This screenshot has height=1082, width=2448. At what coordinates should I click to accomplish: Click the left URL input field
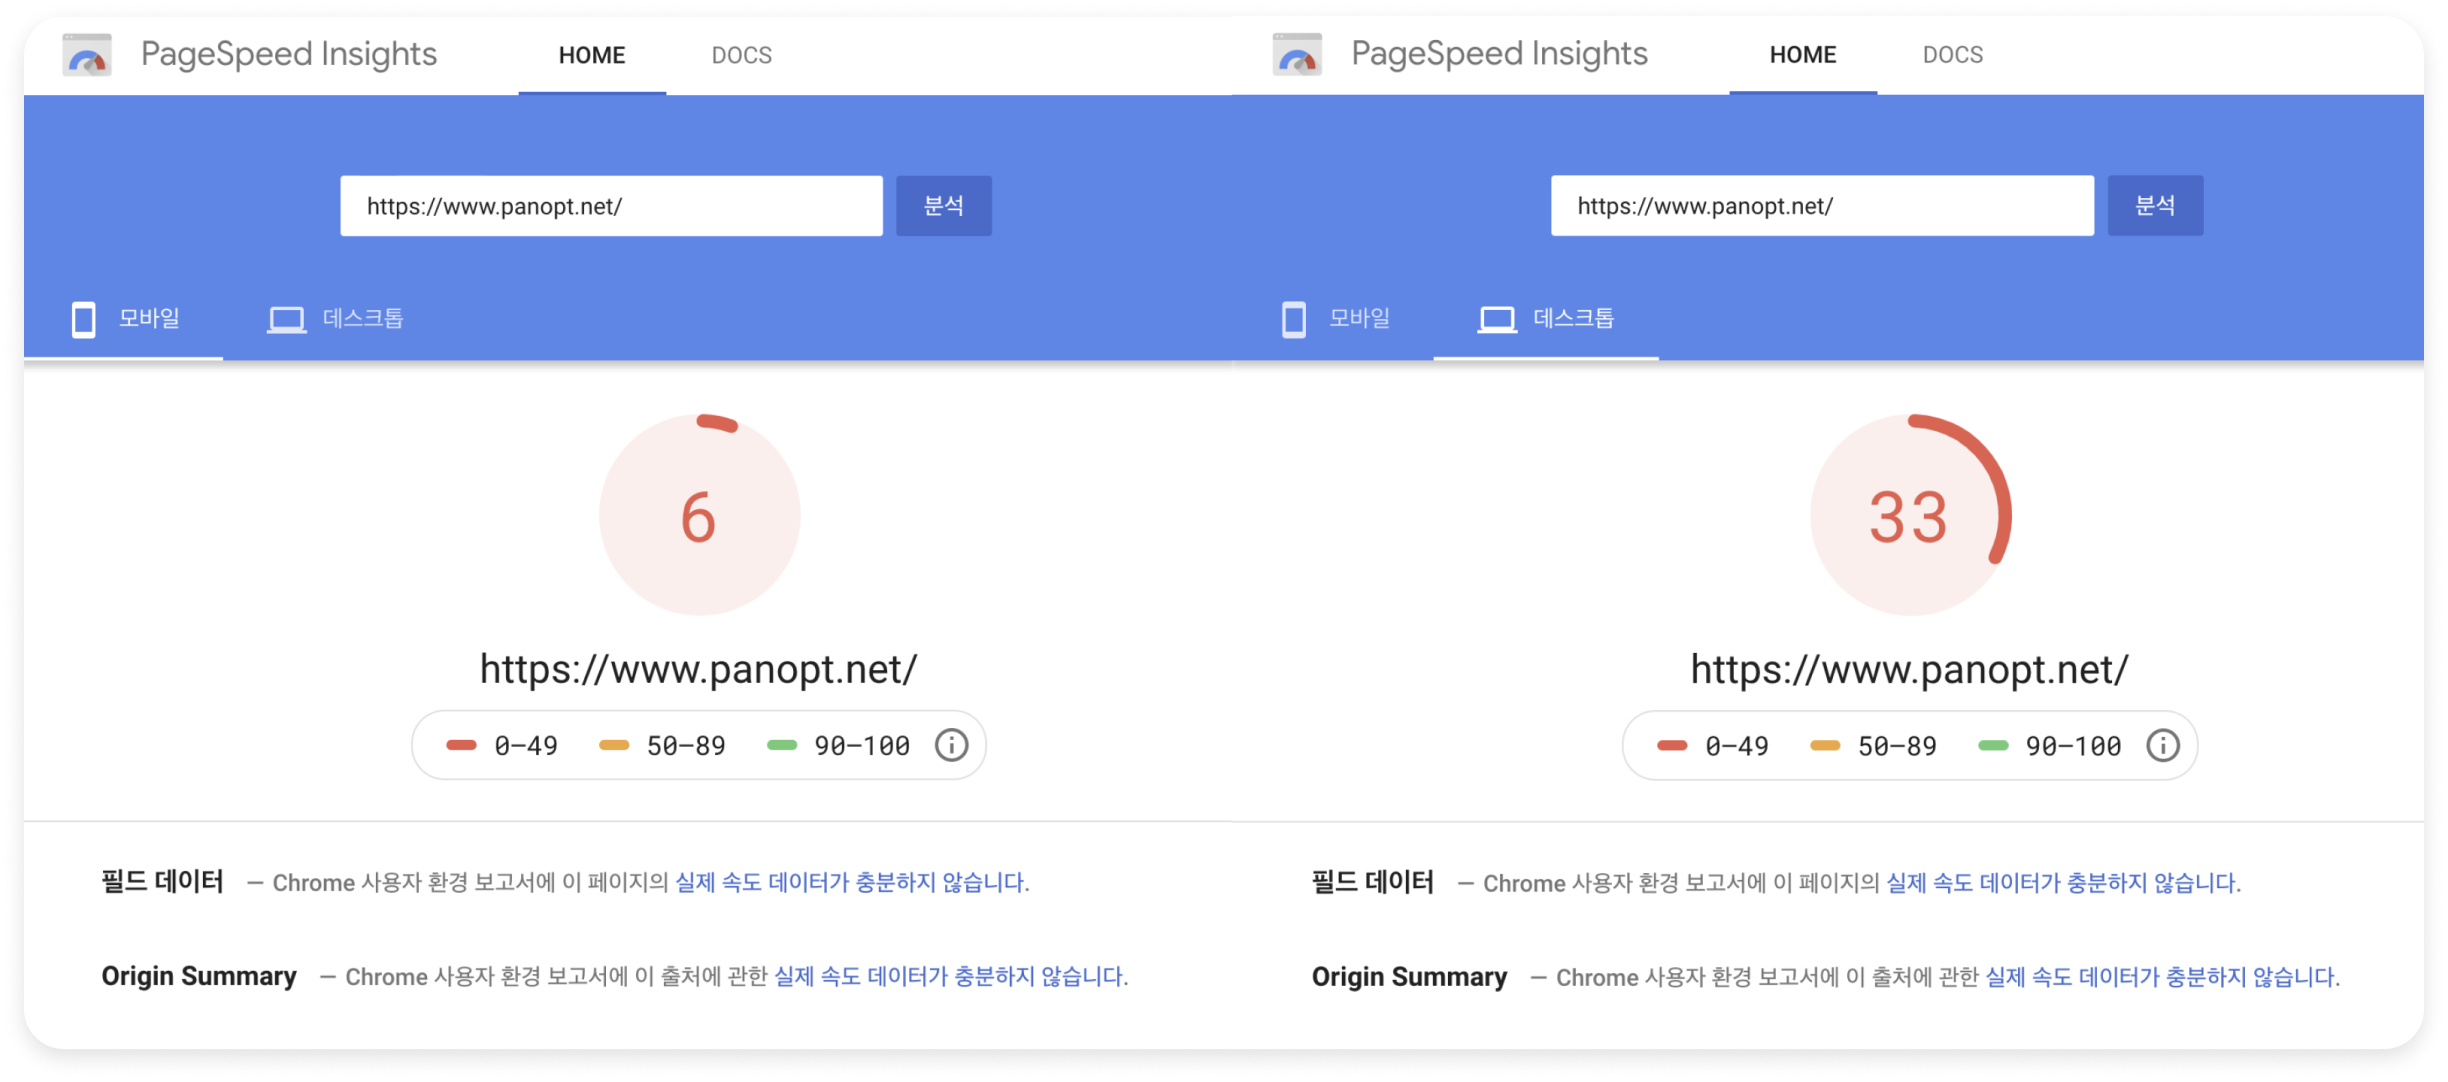611,206
